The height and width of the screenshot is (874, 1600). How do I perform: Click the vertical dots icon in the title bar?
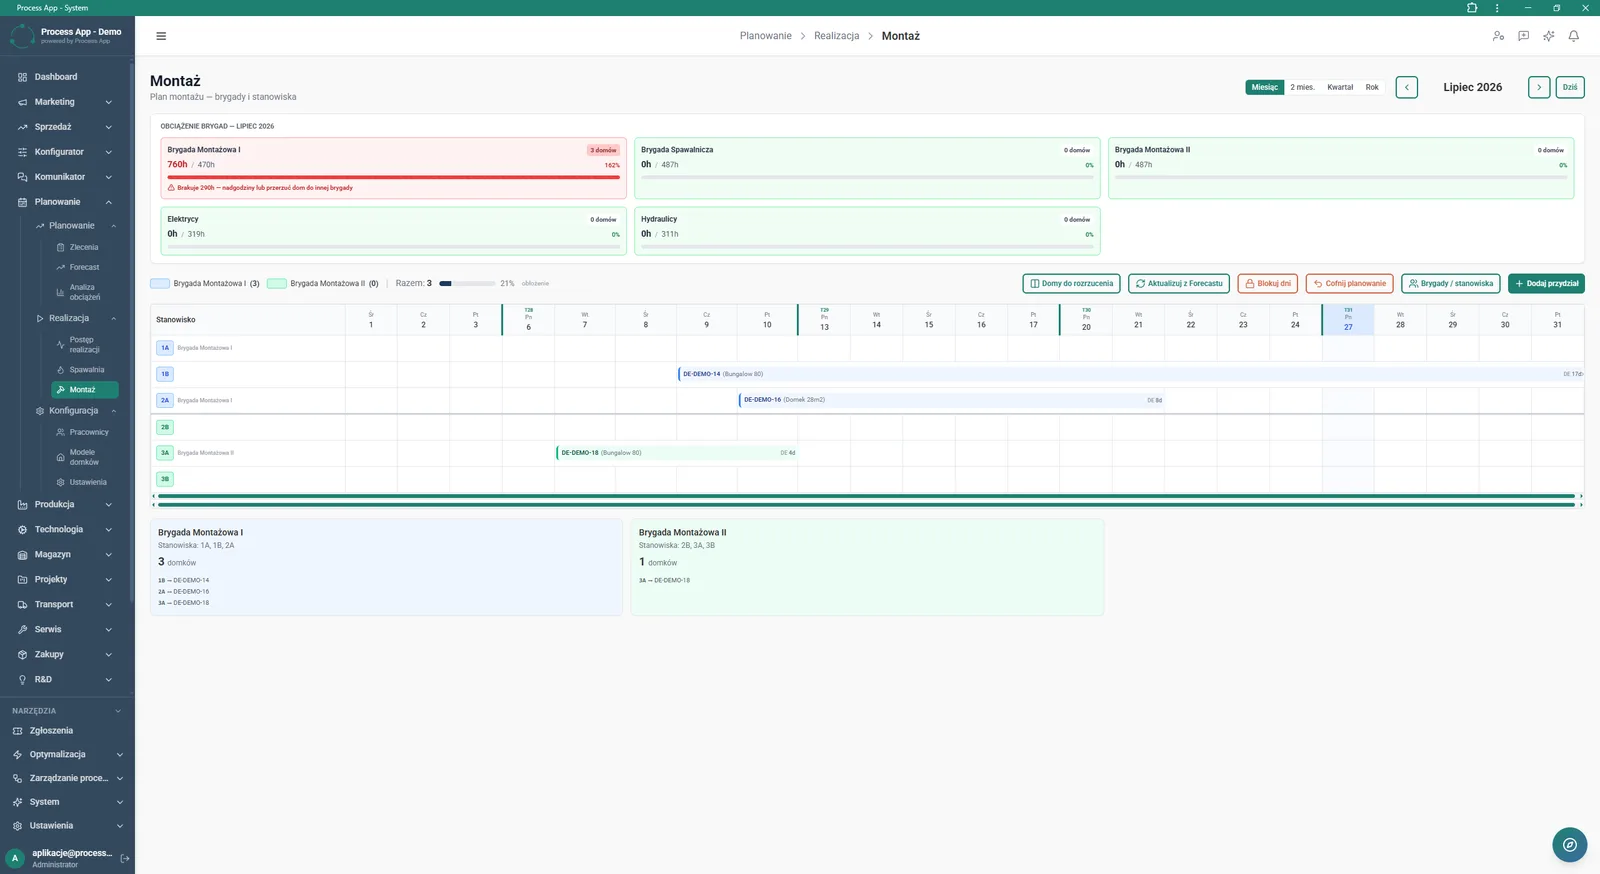1497,8
